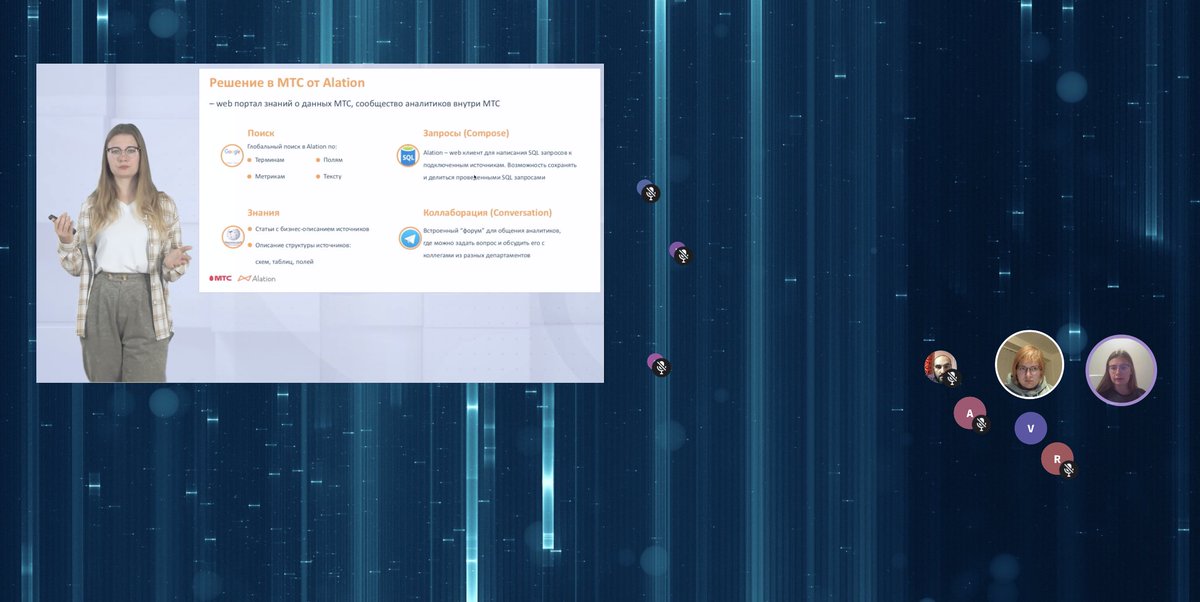Select the bearded participant photo avatar
The height and width of the screenshot is (602, 1200).
click(x=940, y=367)
